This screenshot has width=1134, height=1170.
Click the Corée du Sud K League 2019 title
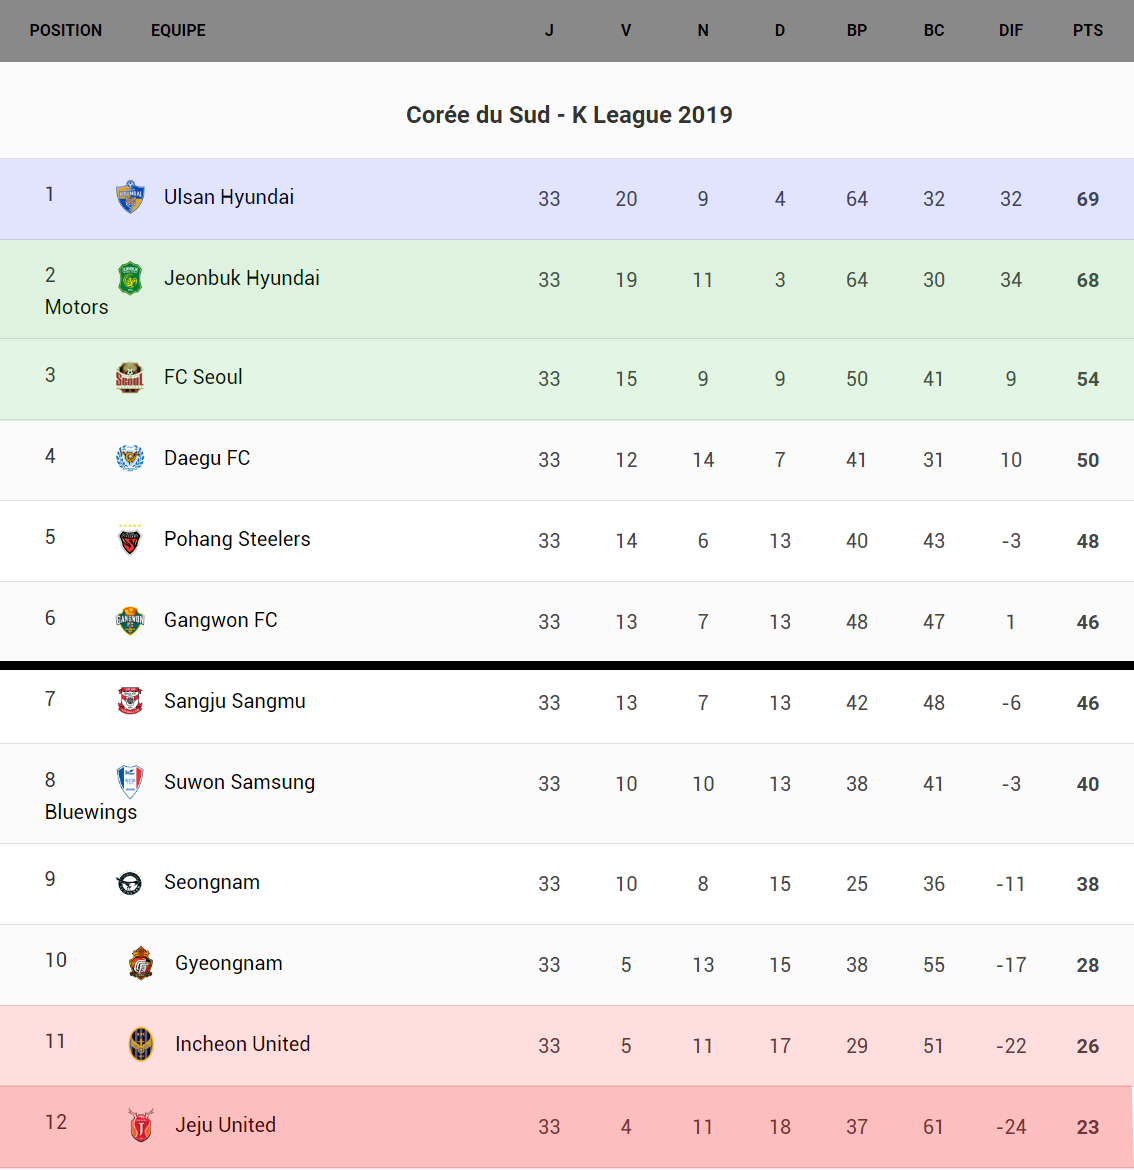569,115
